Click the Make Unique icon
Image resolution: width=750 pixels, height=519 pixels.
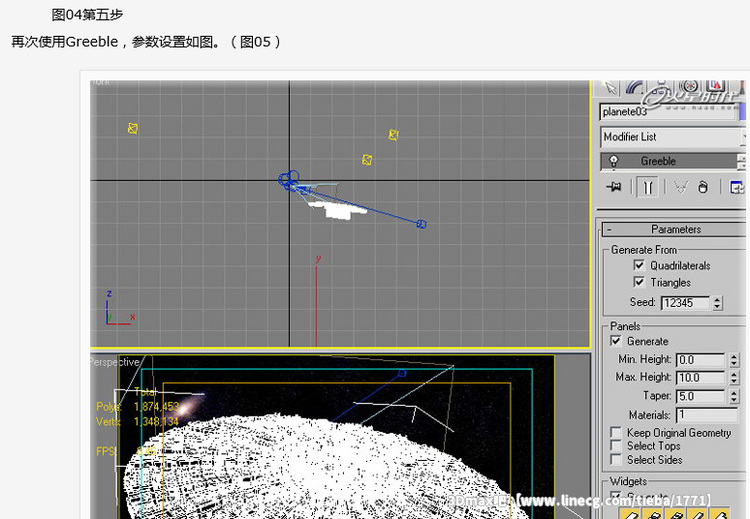click(x=681, y=187)
